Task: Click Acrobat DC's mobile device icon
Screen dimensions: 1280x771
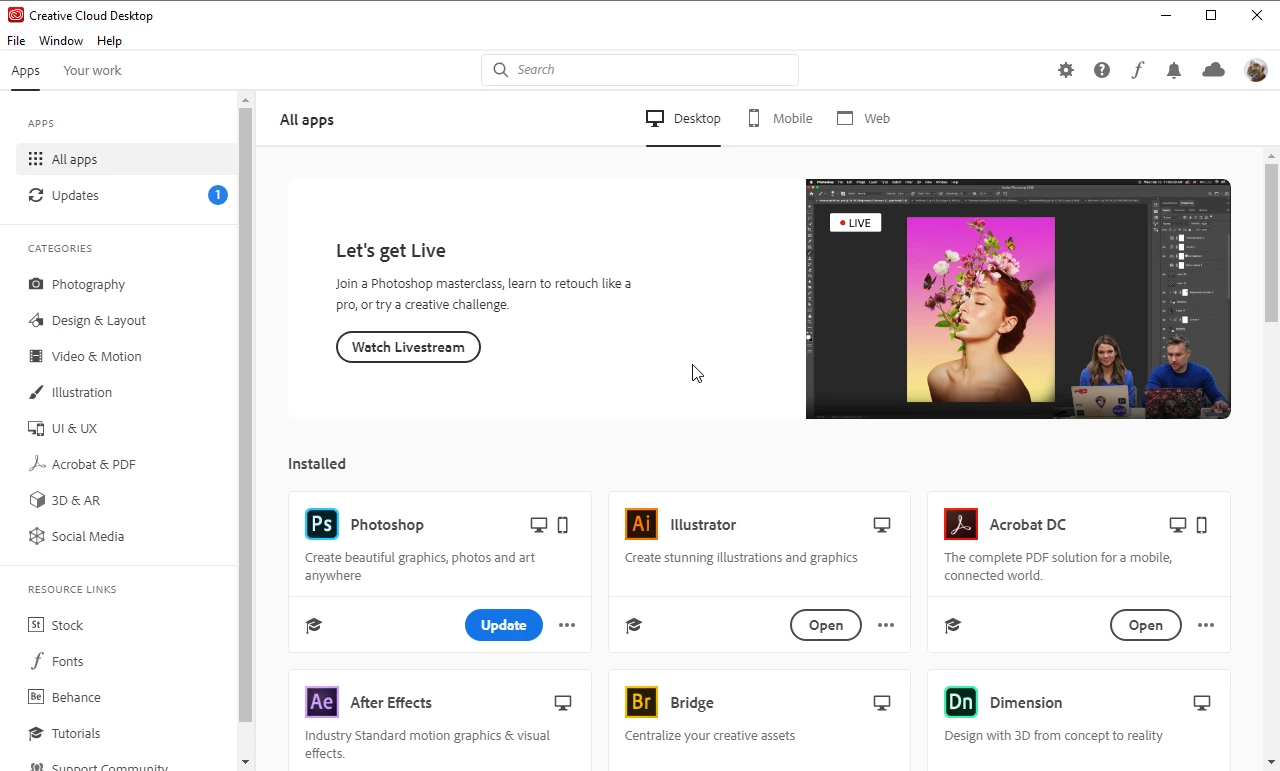Action: 1202,525
